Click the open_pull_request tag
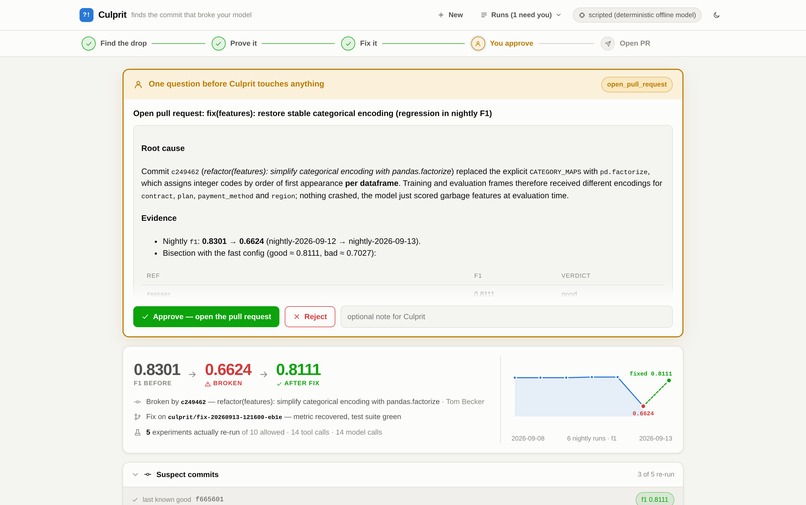The width and height of the screenshot is (806, 505). click(636, 84)
